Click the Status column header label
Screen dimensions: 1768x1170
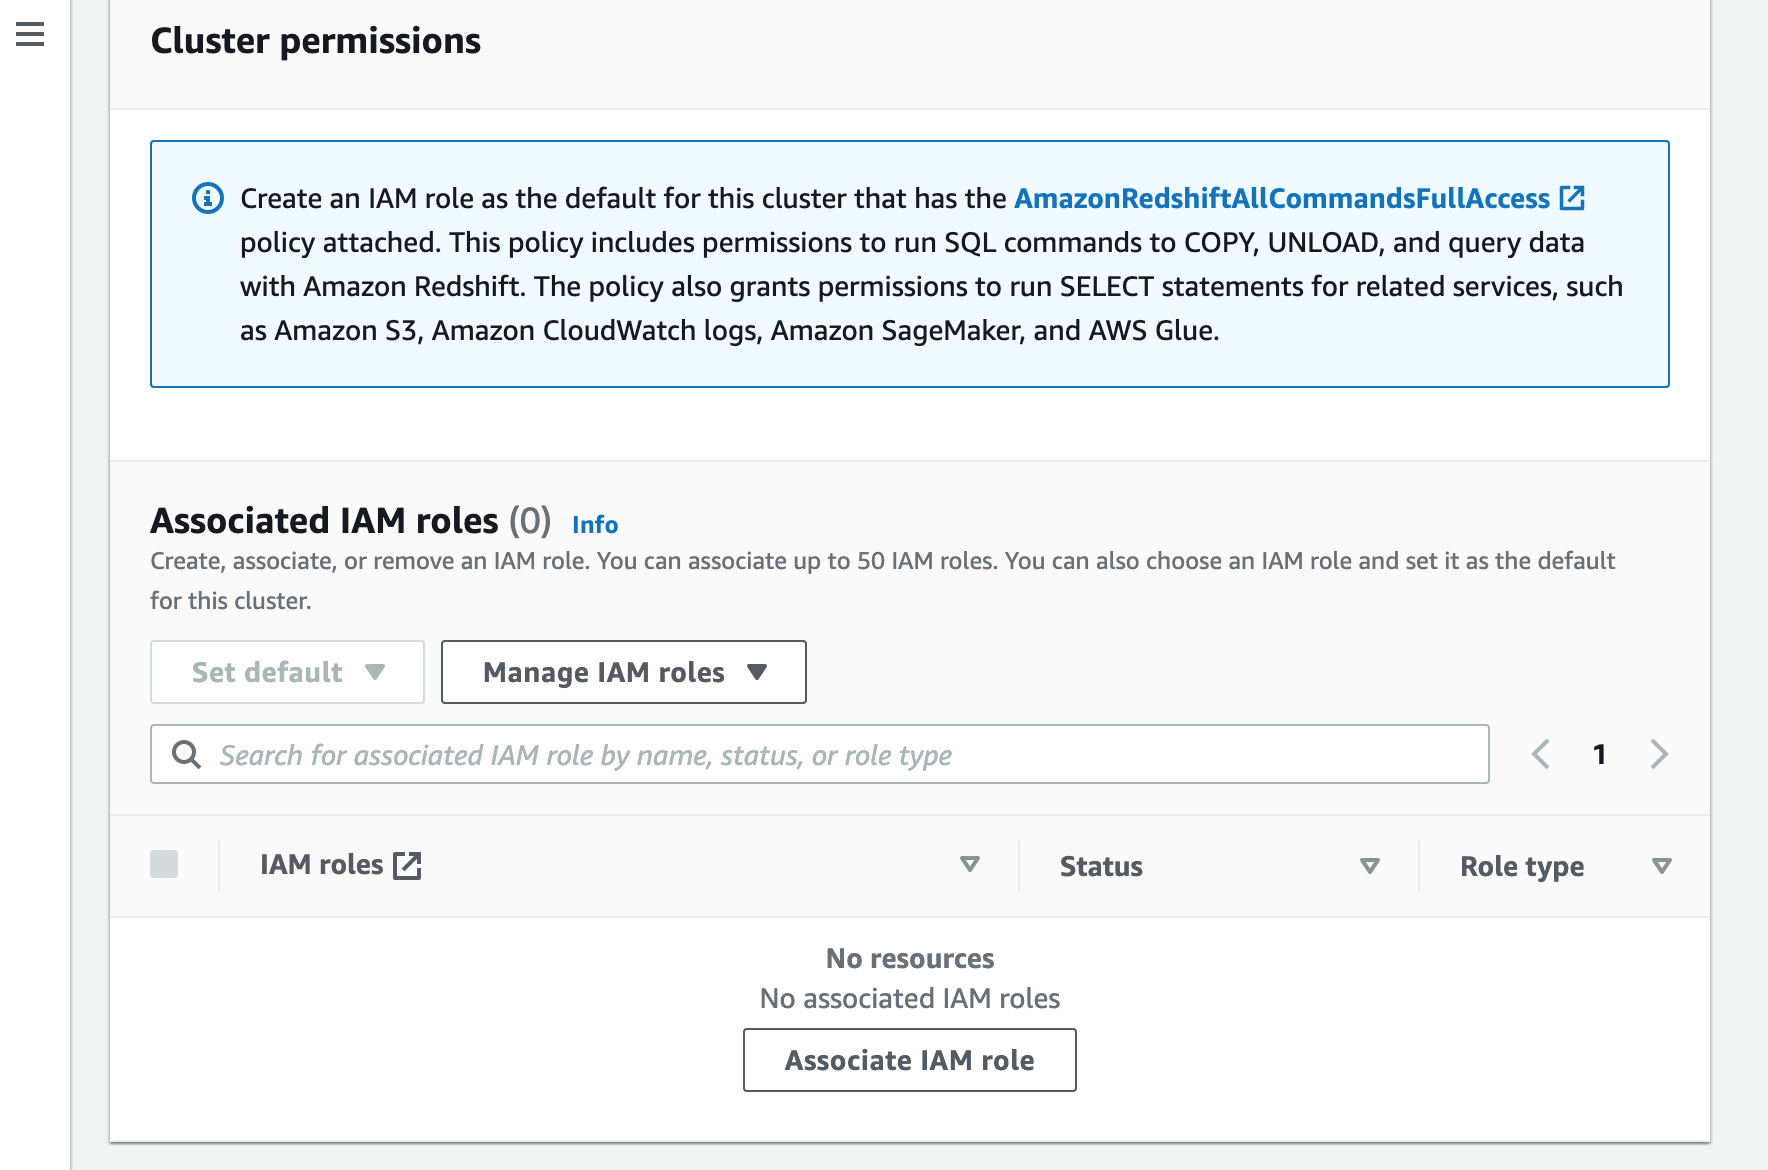[x=1101, y=866]
